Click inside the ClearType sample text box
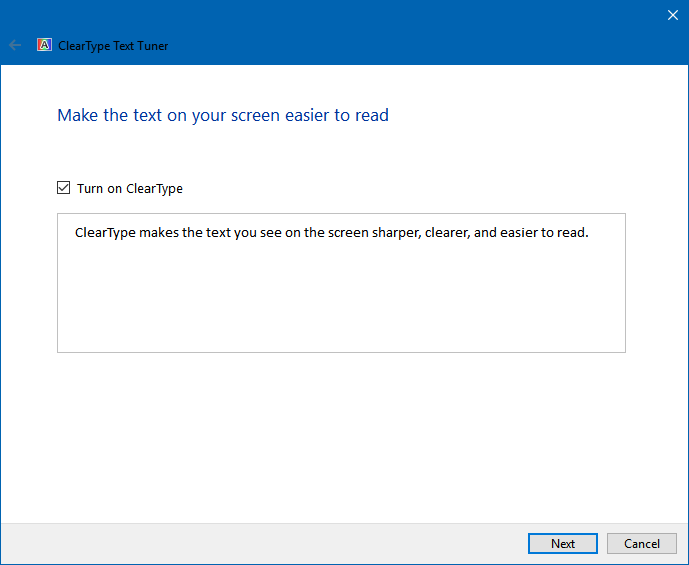Screen dimensions: 689x565 pos(341,283)
